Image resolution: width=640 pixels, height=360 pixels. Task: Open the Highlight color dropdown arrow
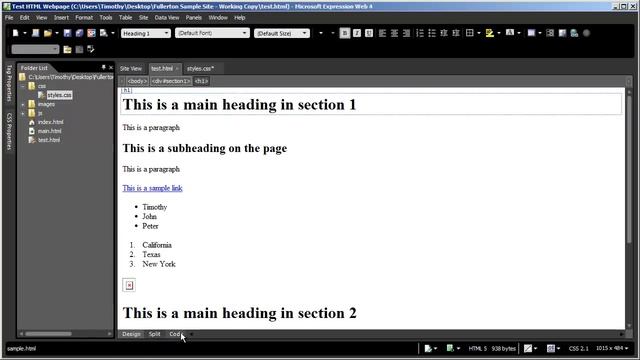[x=499, y=33]
